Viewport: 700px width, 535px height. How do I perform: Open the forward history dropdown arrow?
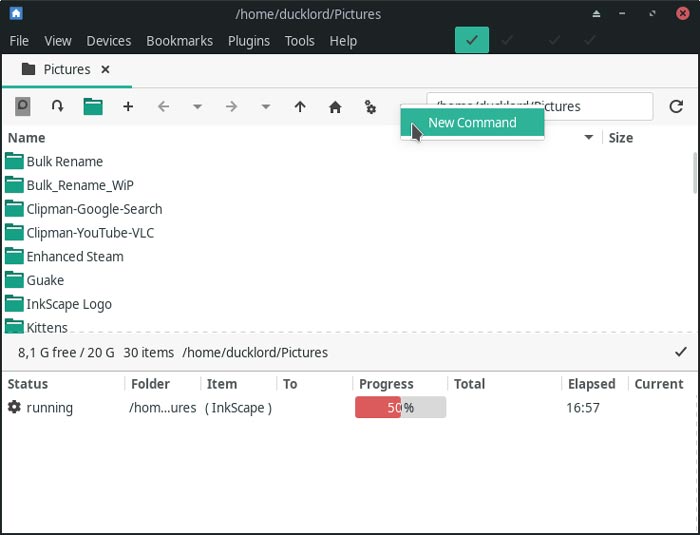click(265, 106)
